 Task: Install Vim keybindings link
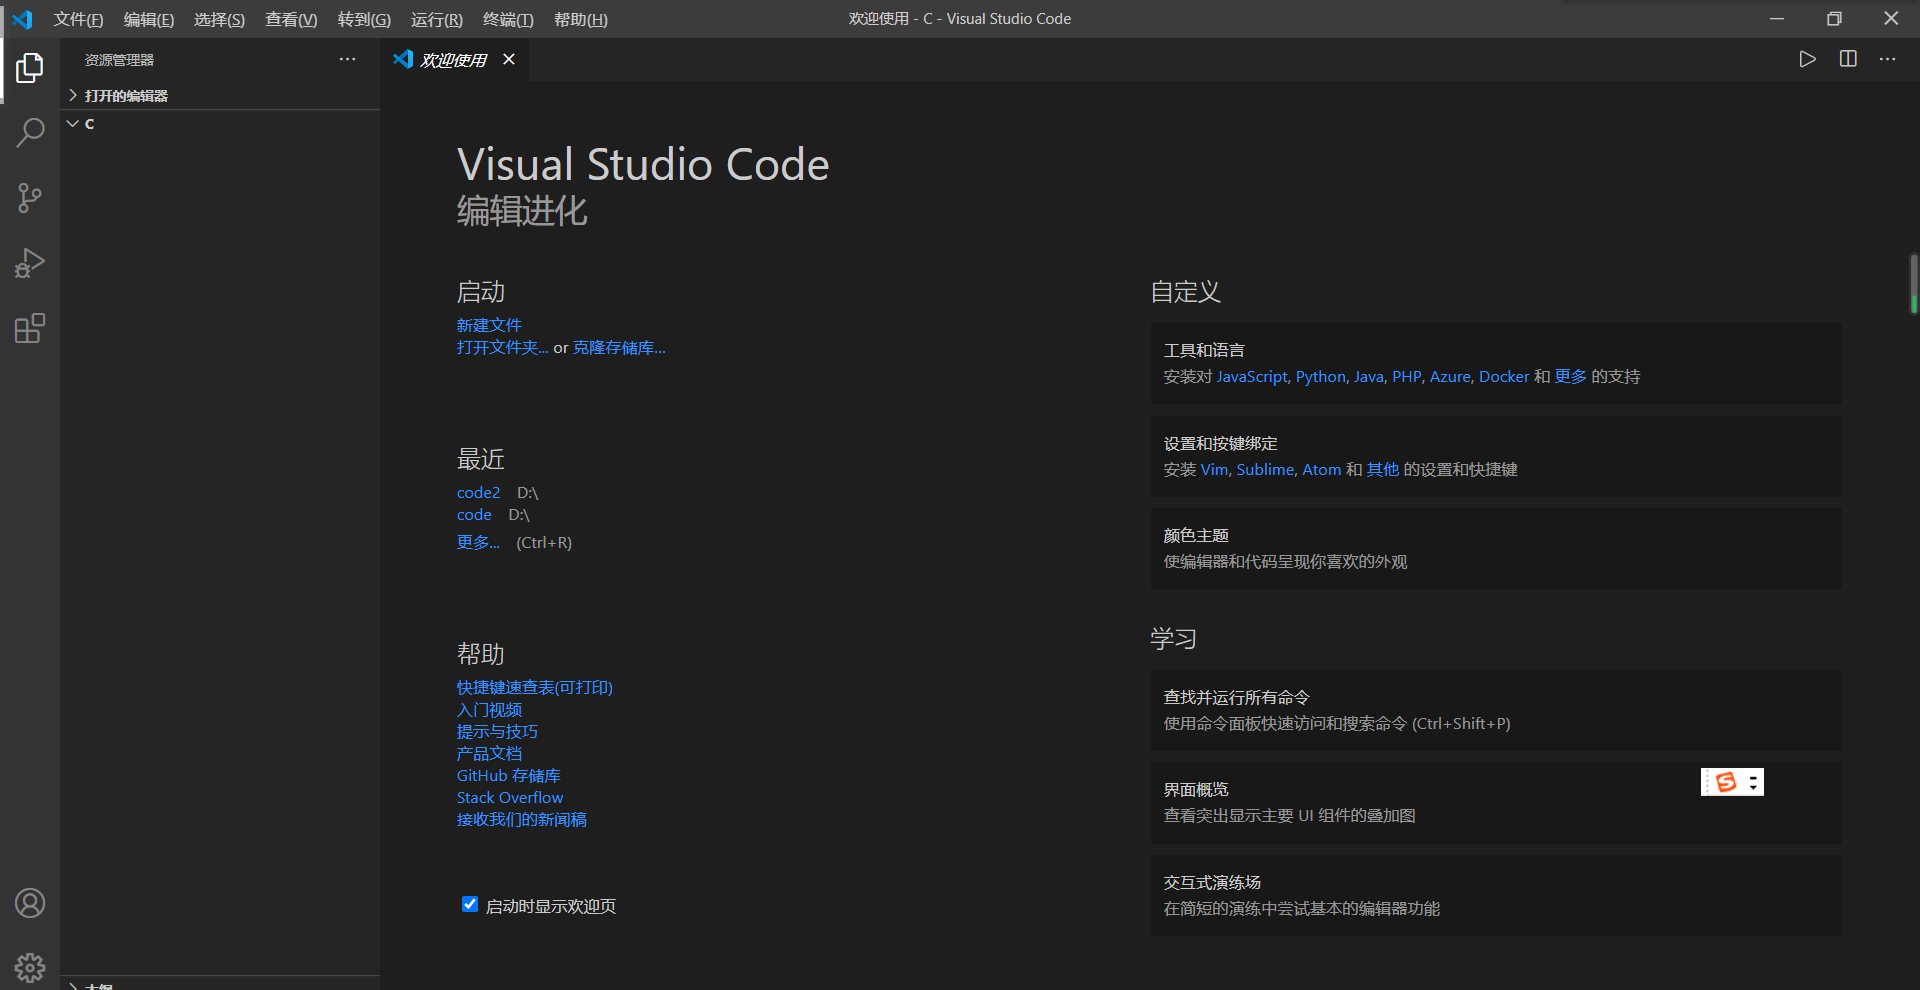click(1214, 469)
